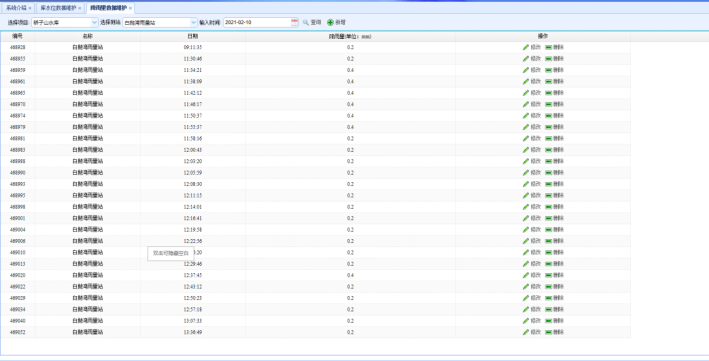709x361 pixels.
Task: Delete the 13:07:33 record
Action: [555, 321]
